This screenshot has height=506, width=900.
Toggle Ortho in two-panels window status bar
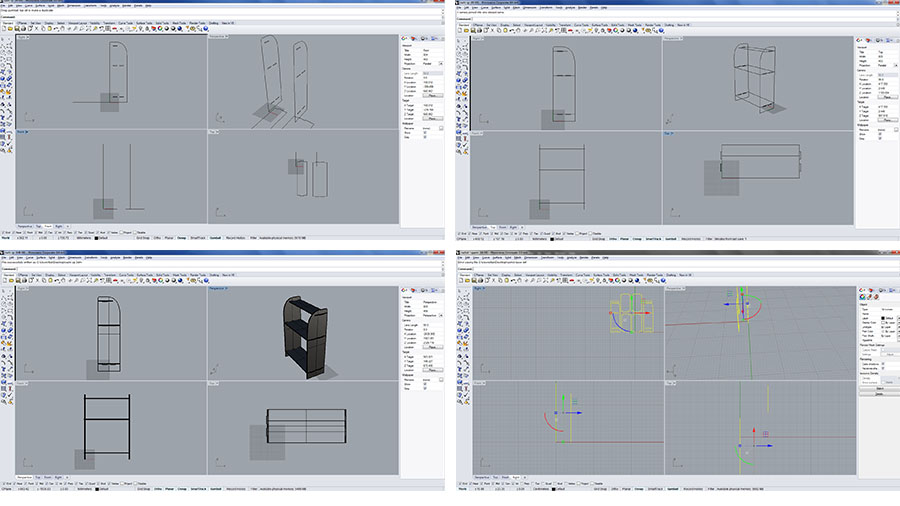157,238
